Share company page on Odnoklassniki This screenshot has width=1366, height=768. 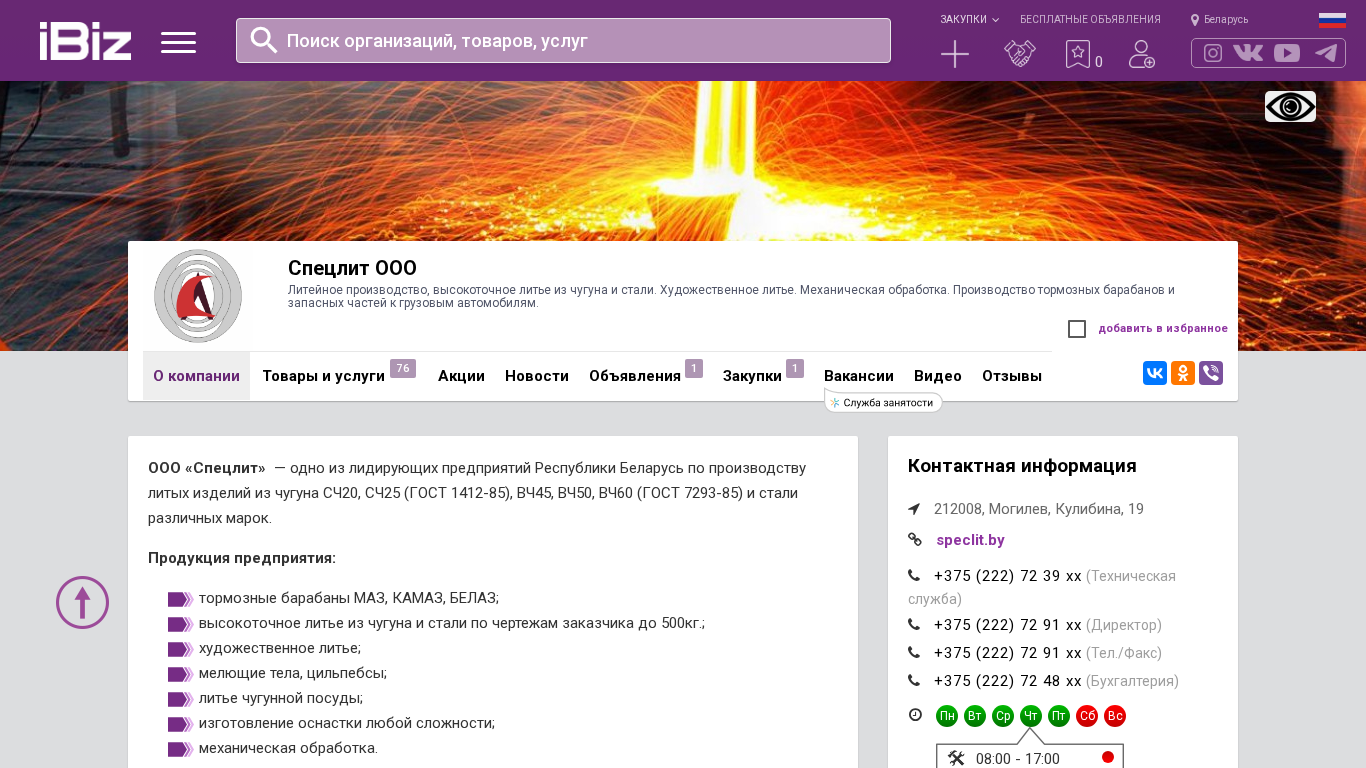click(1183, 373)
